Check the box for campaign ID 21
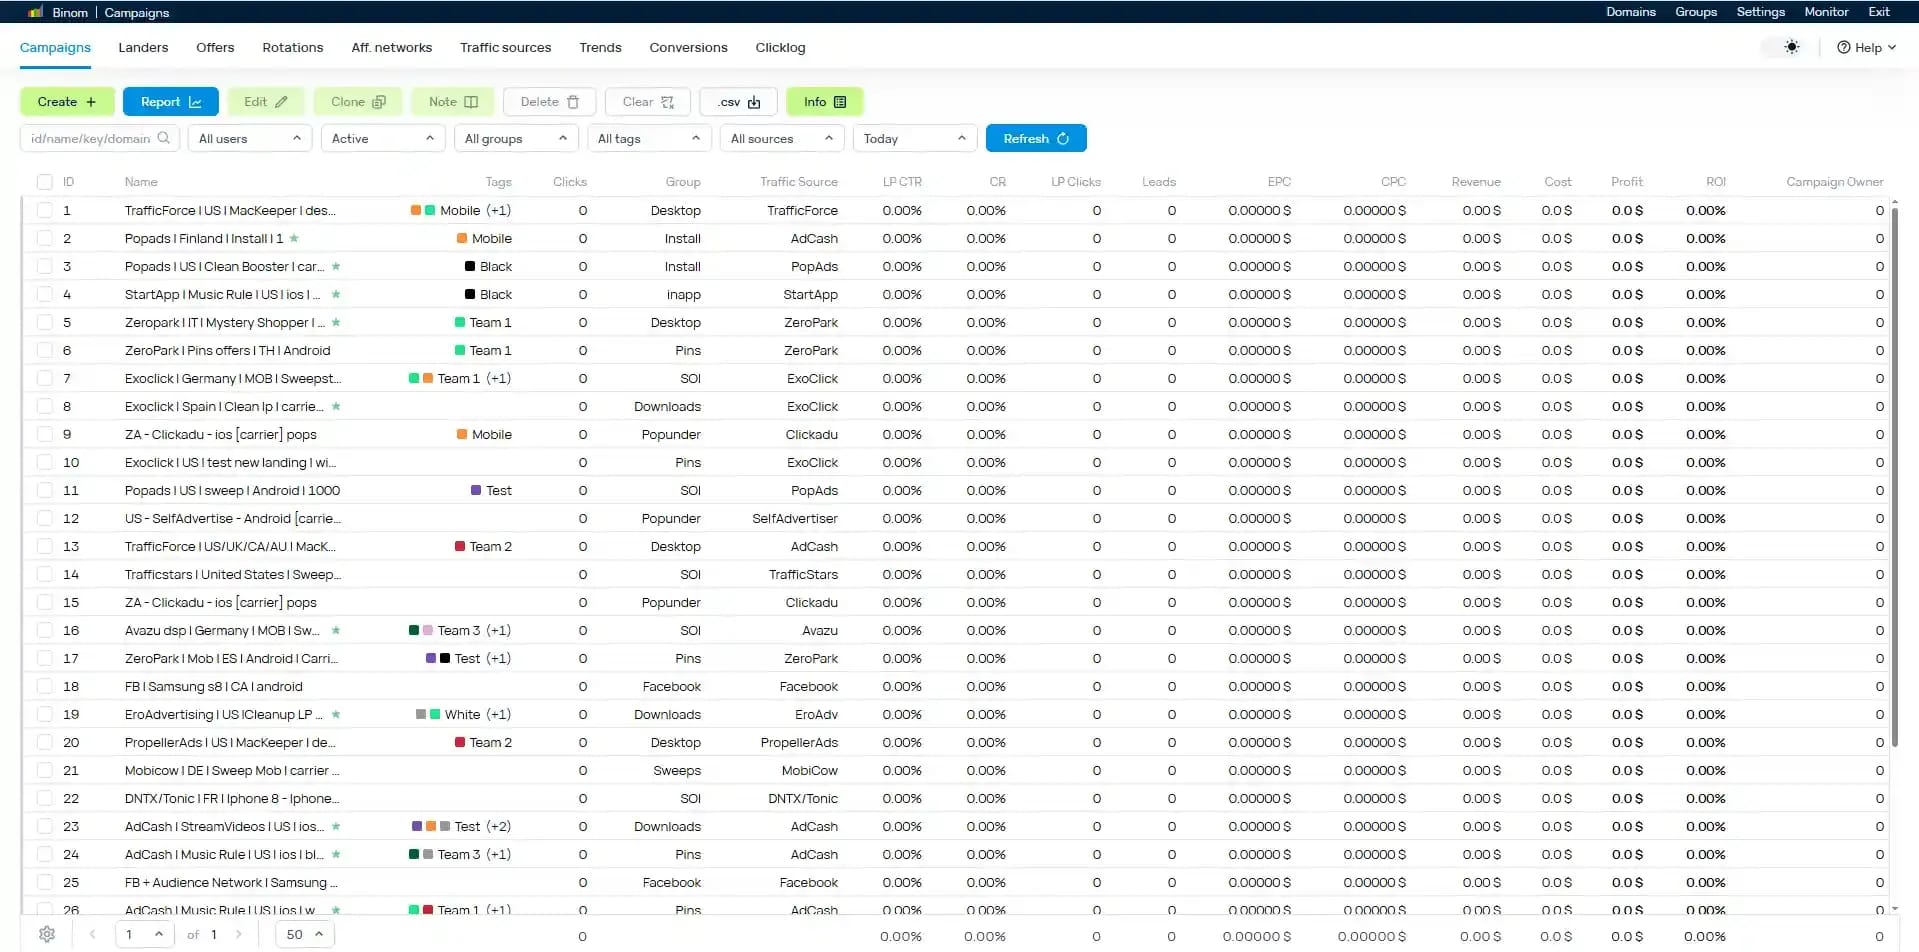1919x952 pixels. (44, 770)
